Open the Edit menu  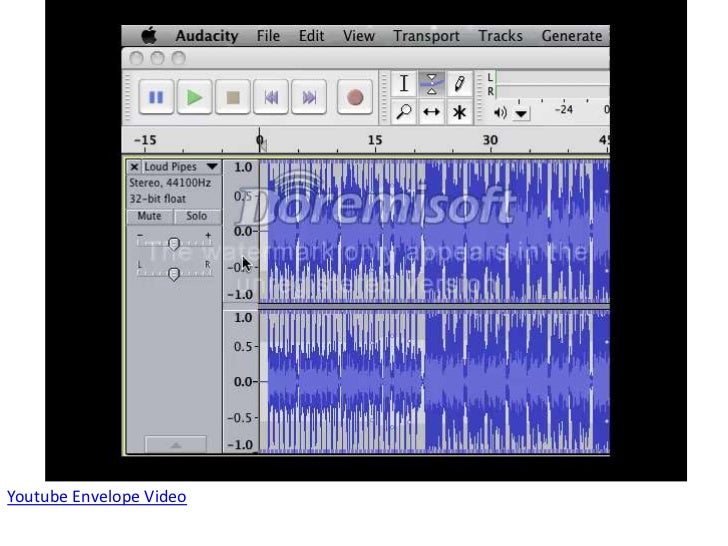coord(311,36)
